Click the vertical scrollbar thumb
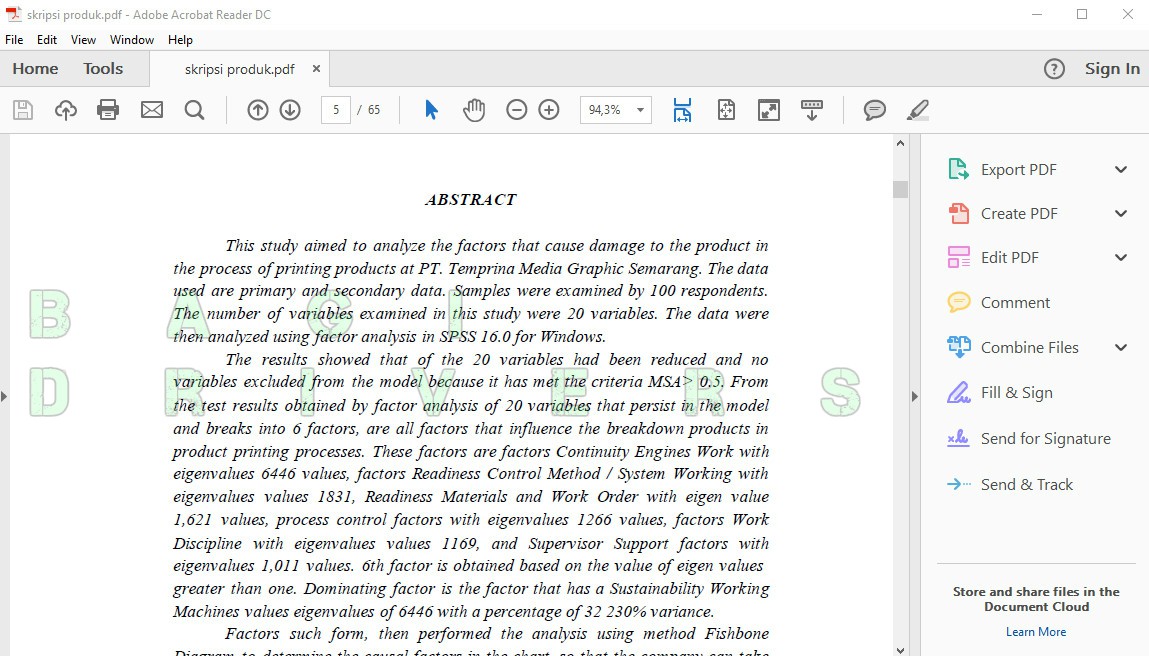This screenshot has width=1149, height=656. pos(900,189)
